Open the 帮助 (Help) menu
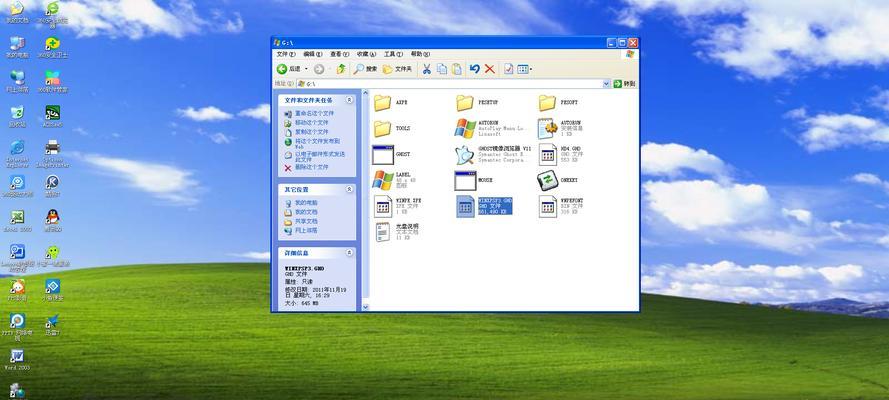 click(420, 54)
